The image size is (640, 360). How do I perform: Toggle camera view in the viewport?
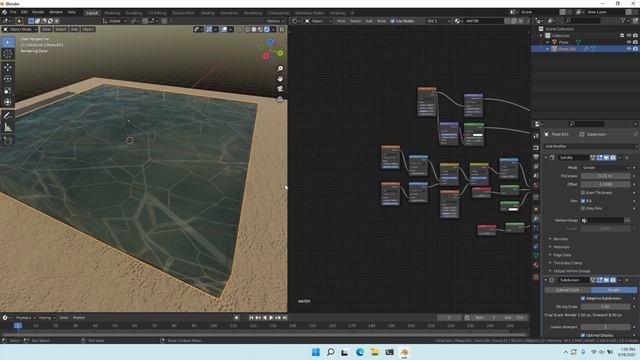click(280, 89)
